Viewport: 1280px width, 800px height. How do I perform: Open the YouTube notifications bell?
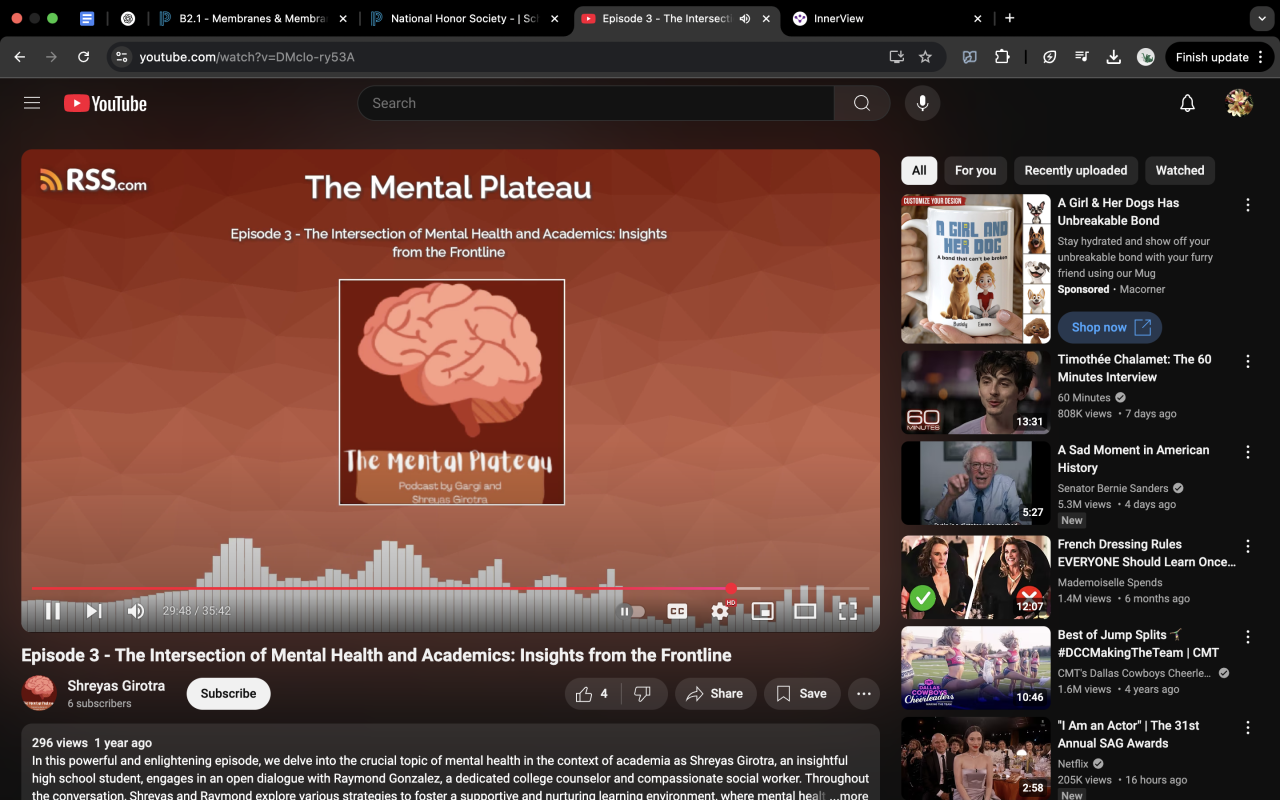tap(1187, 103)
